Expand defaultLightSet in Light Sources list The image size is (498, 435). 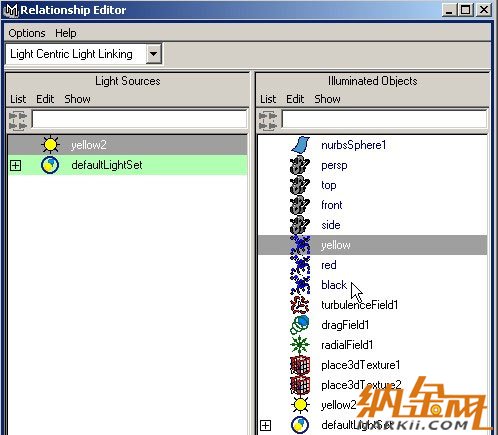pyautogui.click(x=15, y=165)
